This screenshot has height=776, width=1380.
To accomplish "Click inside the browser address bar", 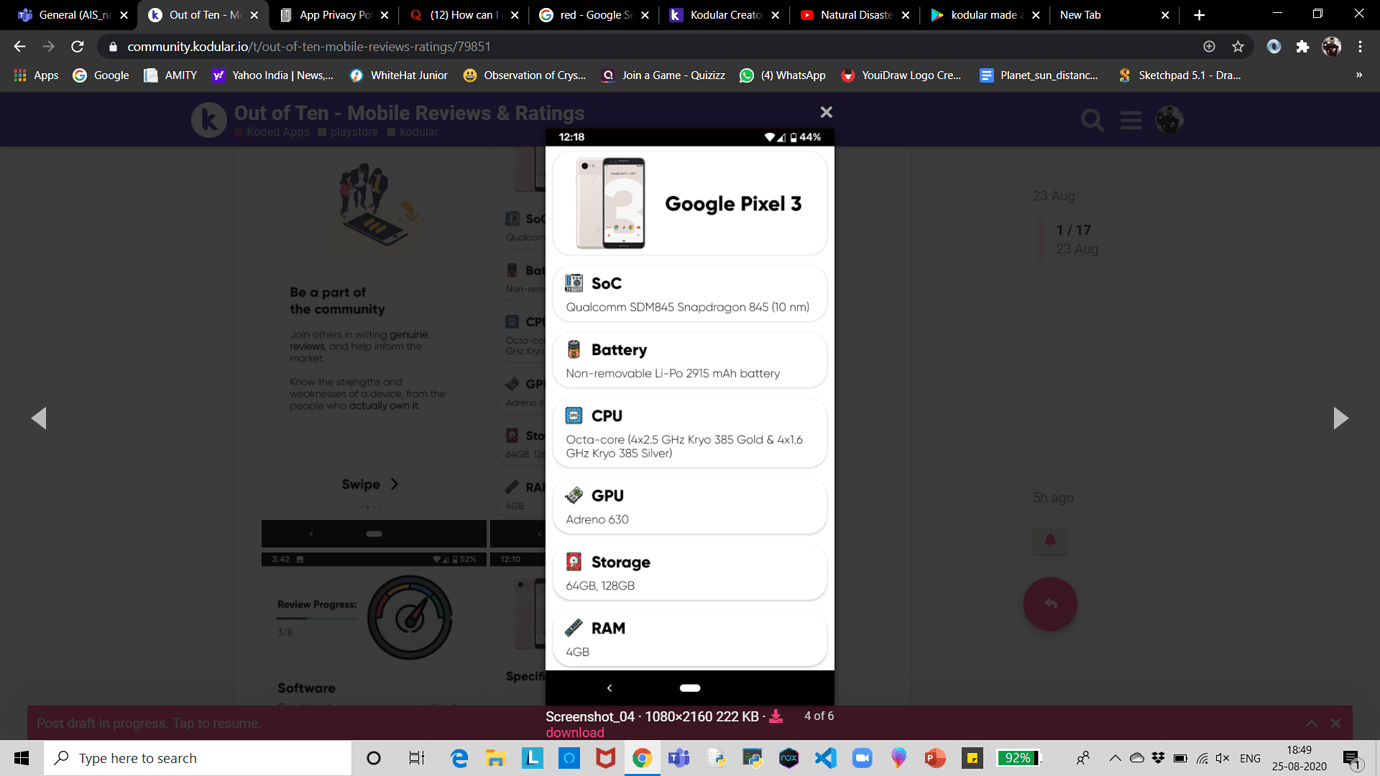I will click(400, 46).
